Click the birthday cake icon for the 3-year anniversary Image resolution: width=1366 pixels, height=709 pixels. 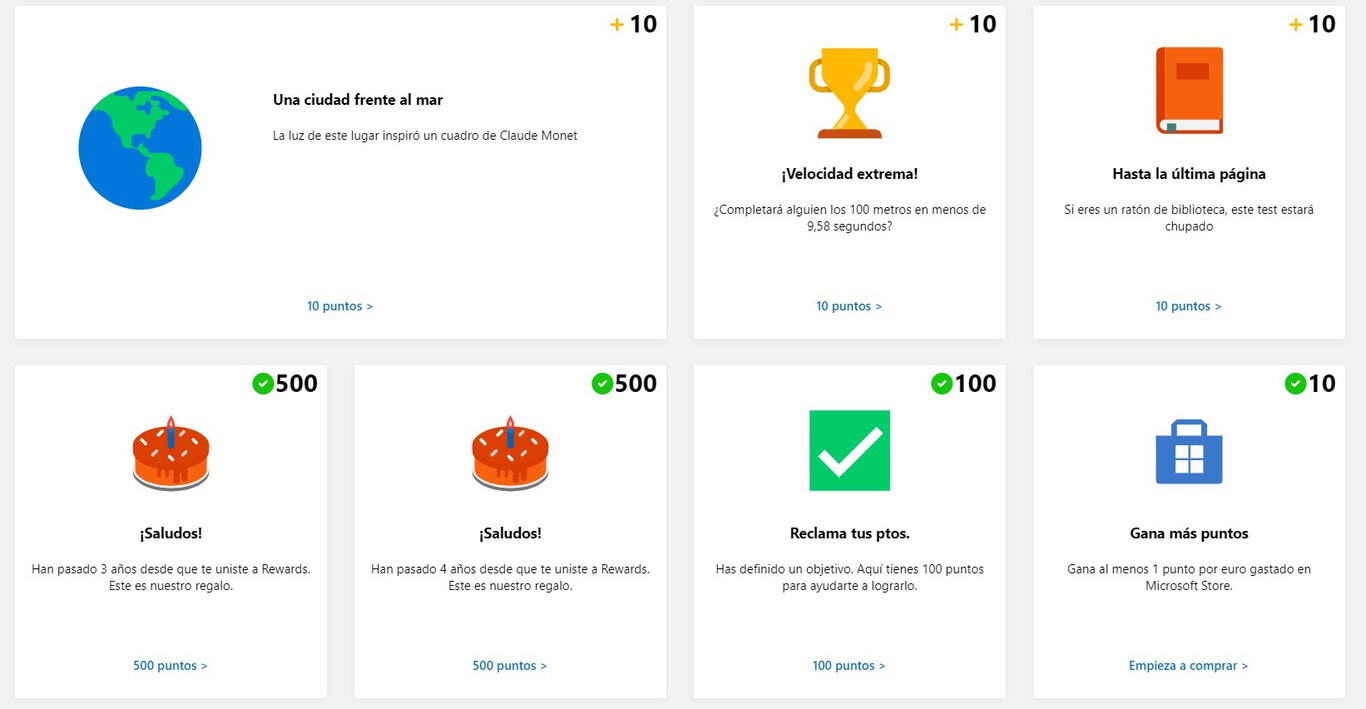point(170,453)
